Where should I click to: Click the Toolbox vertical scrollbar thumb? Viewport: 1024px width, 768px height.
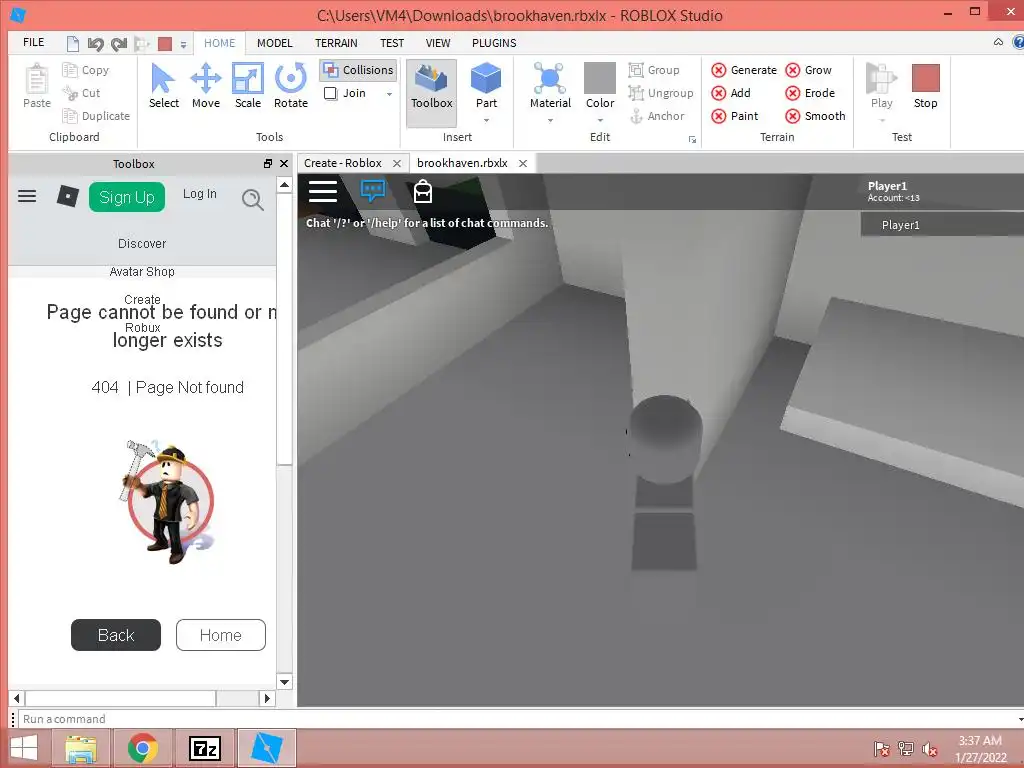coord(284,329)
